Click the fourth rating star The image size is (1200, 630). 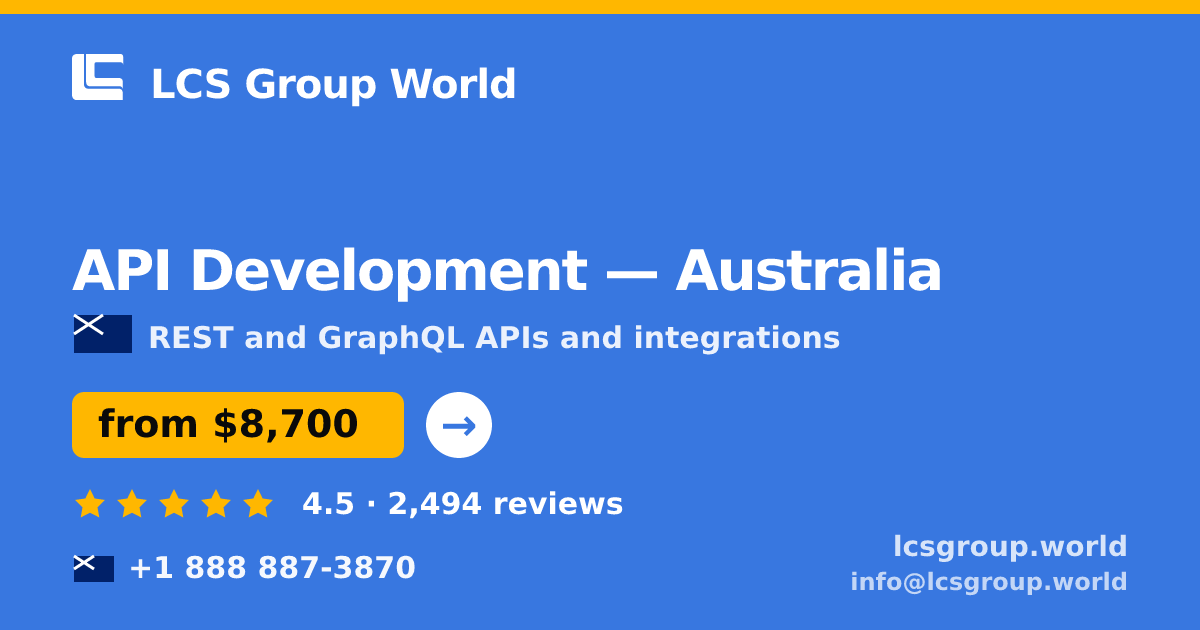pos(216,504)
